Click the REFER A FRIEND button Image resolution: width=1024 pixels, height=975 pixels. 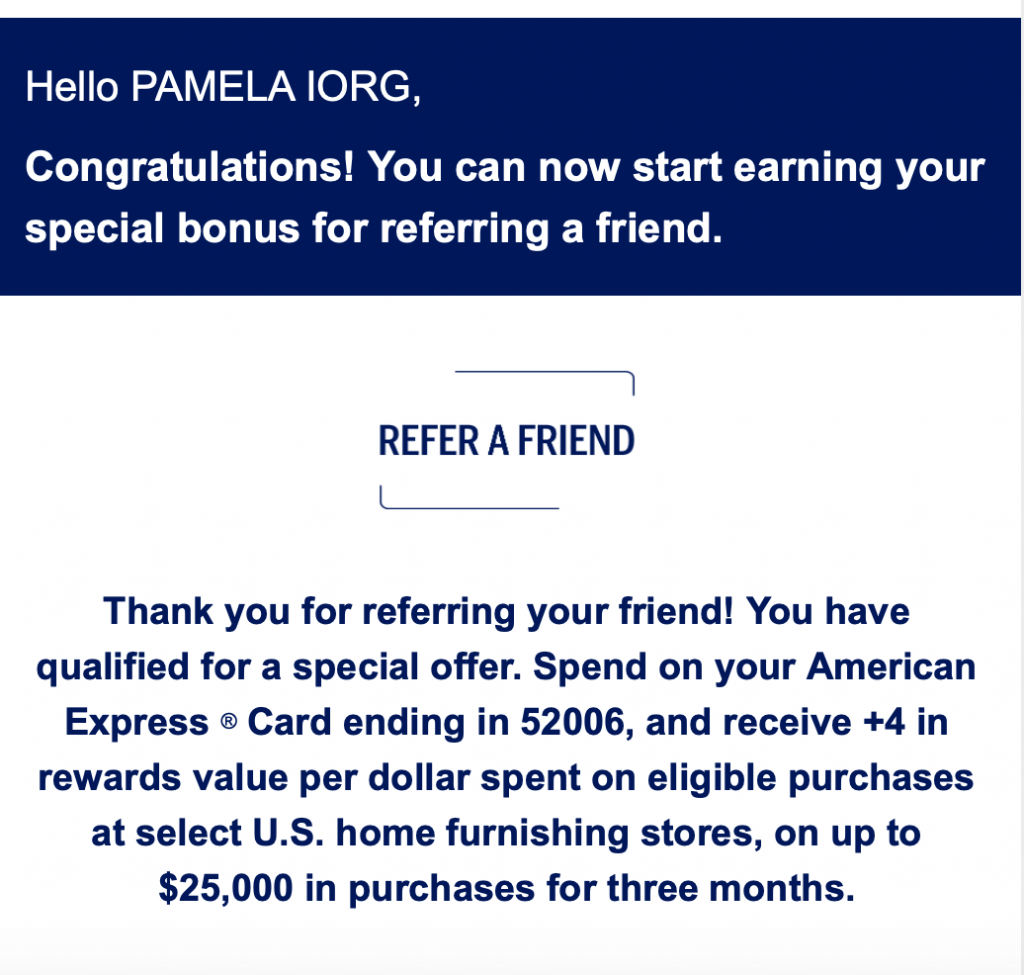[x=506, y=441]
